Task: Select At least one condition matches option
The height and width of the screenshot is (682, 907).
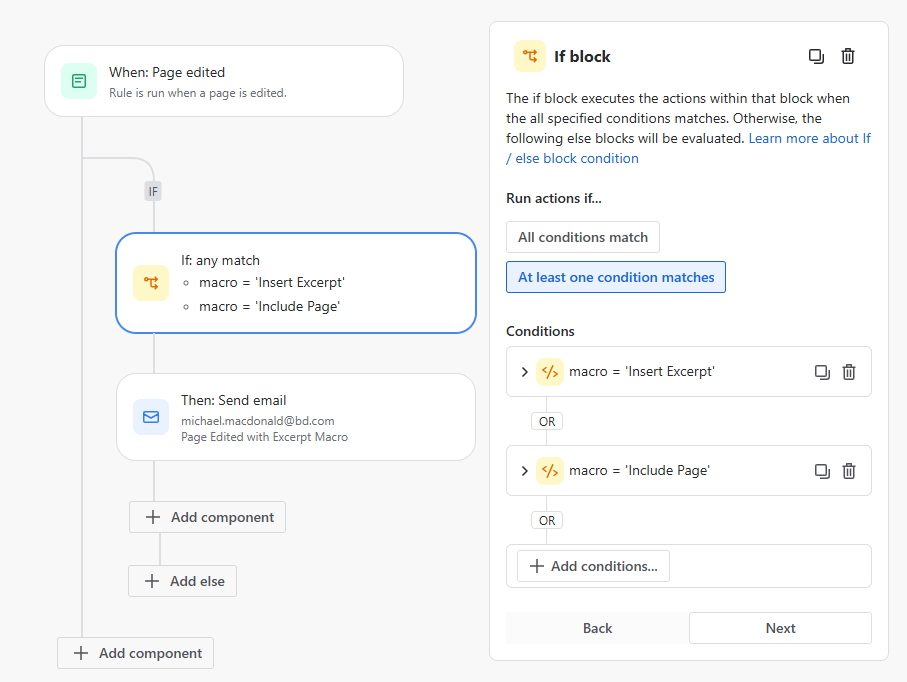Action: click(616, 277)
